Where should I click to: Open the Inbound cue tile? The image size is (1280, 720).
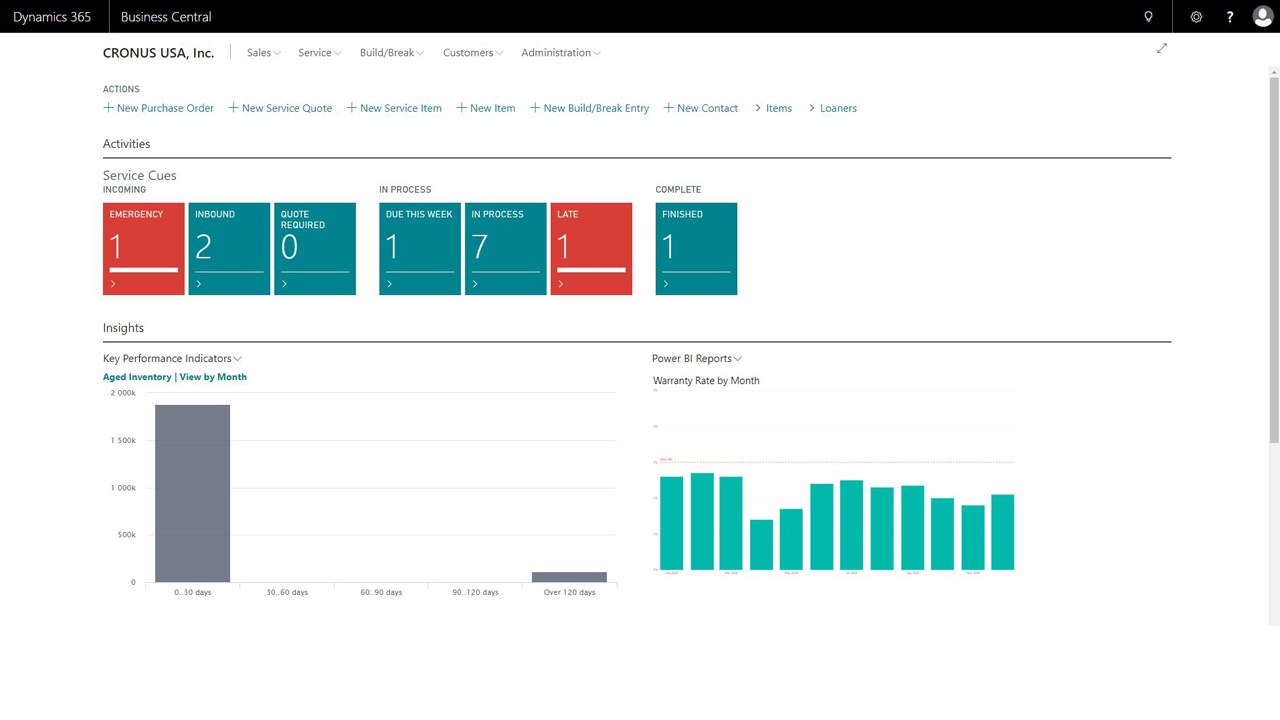(x=229, y=249)
